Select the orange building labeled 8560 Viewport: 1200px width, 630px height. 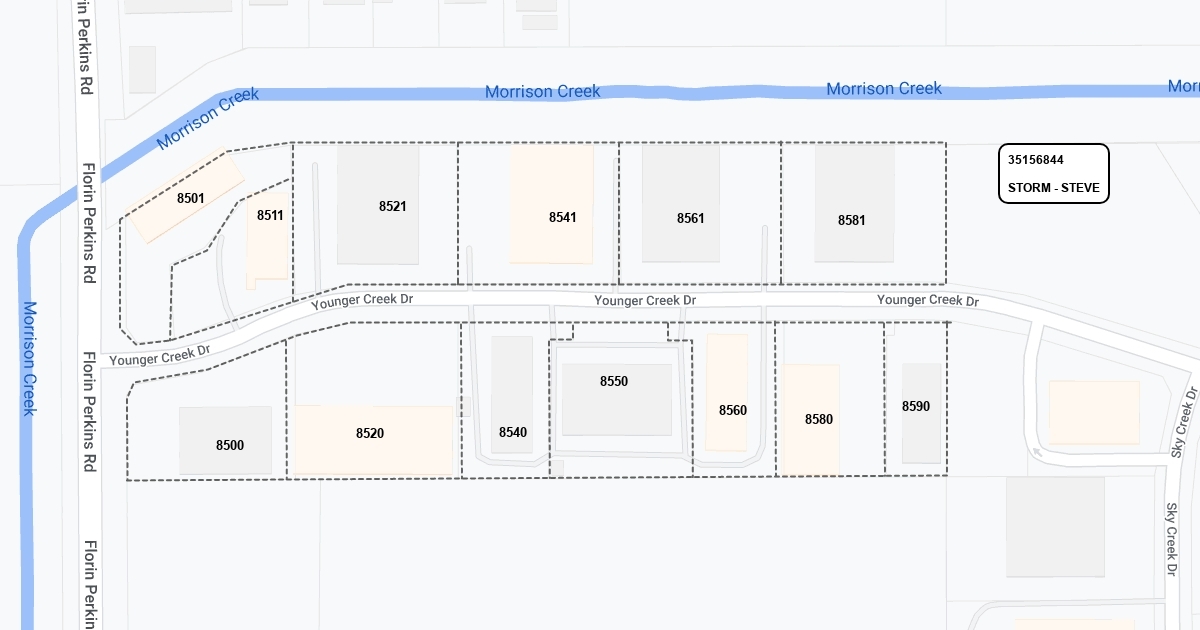point(732,410)
